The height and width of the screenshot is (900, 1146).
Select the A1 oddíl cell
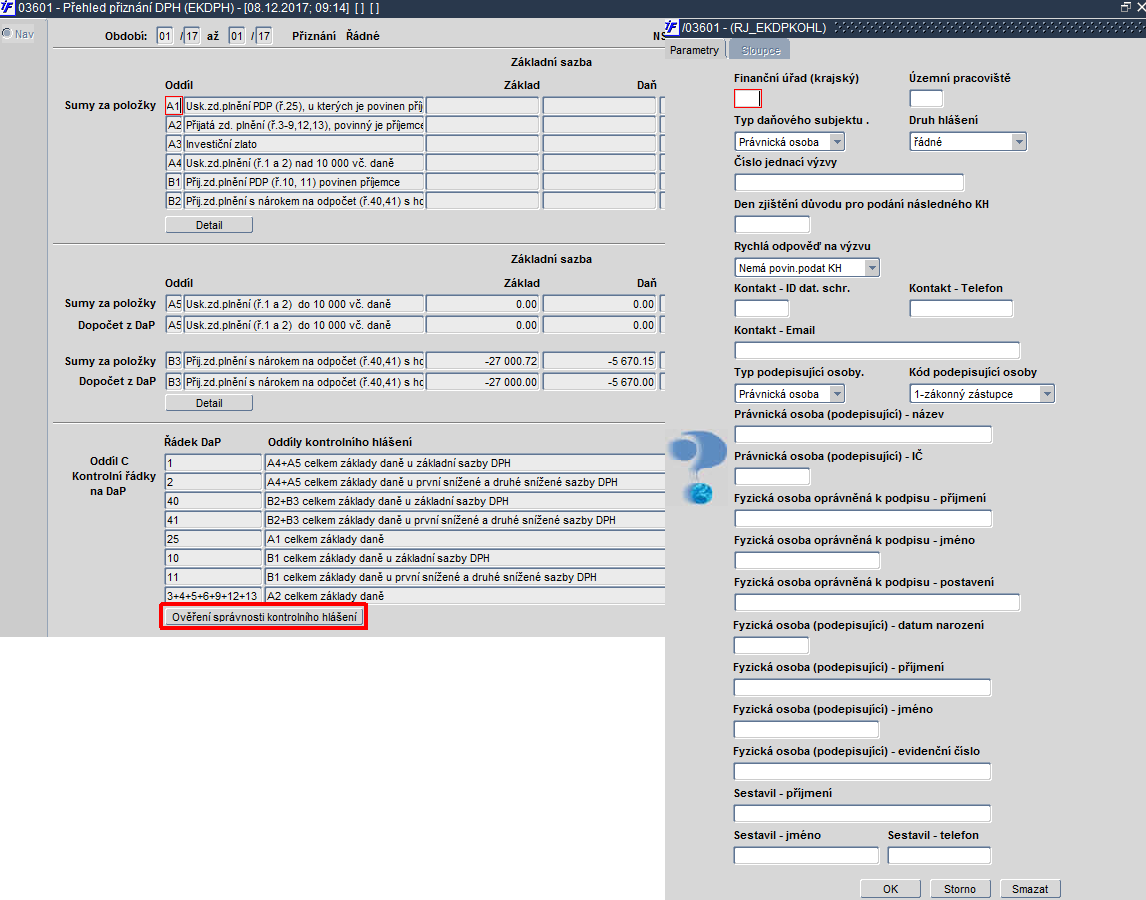173,106
